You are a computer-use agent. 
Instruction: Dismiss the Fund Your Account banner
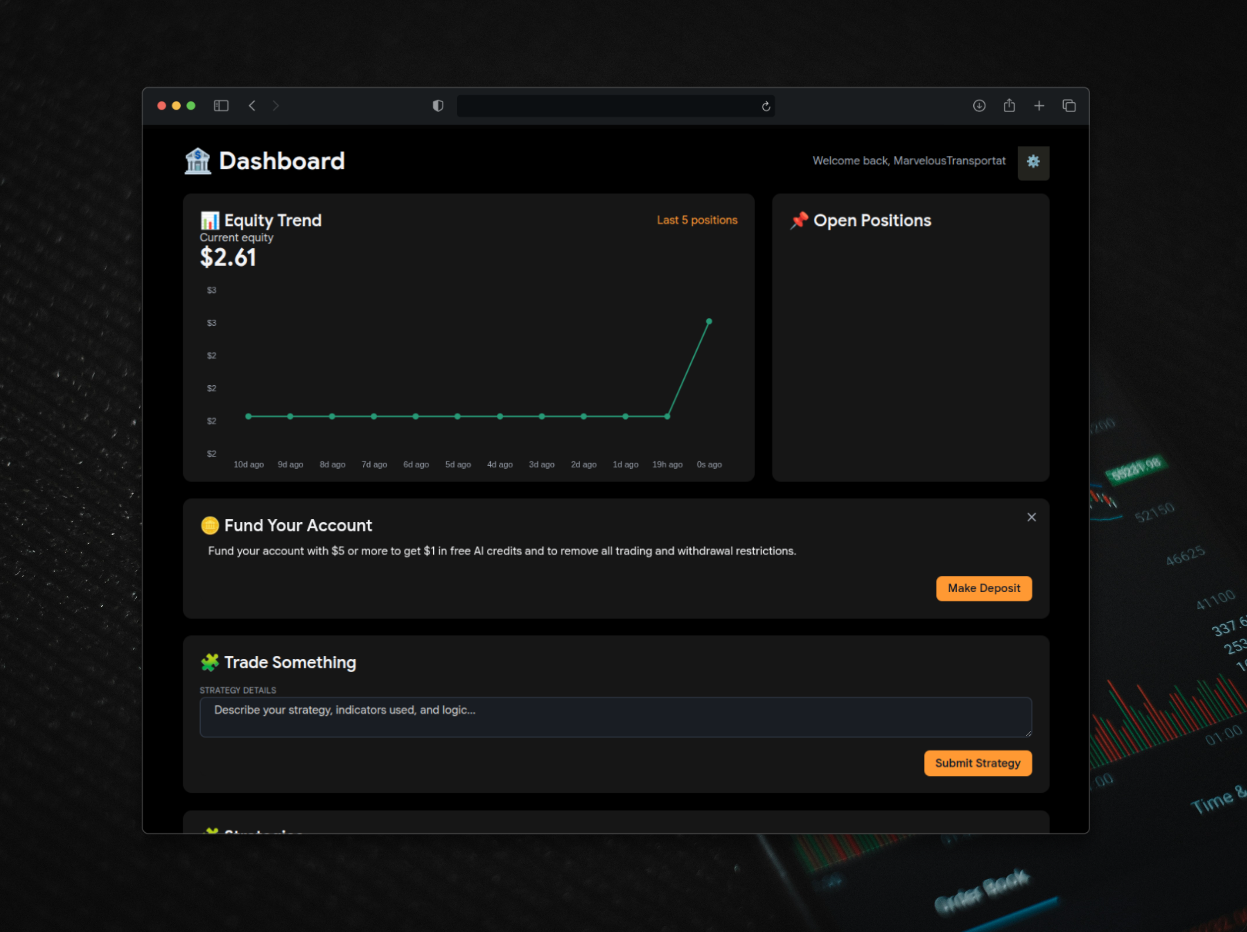pos(1031,517)
